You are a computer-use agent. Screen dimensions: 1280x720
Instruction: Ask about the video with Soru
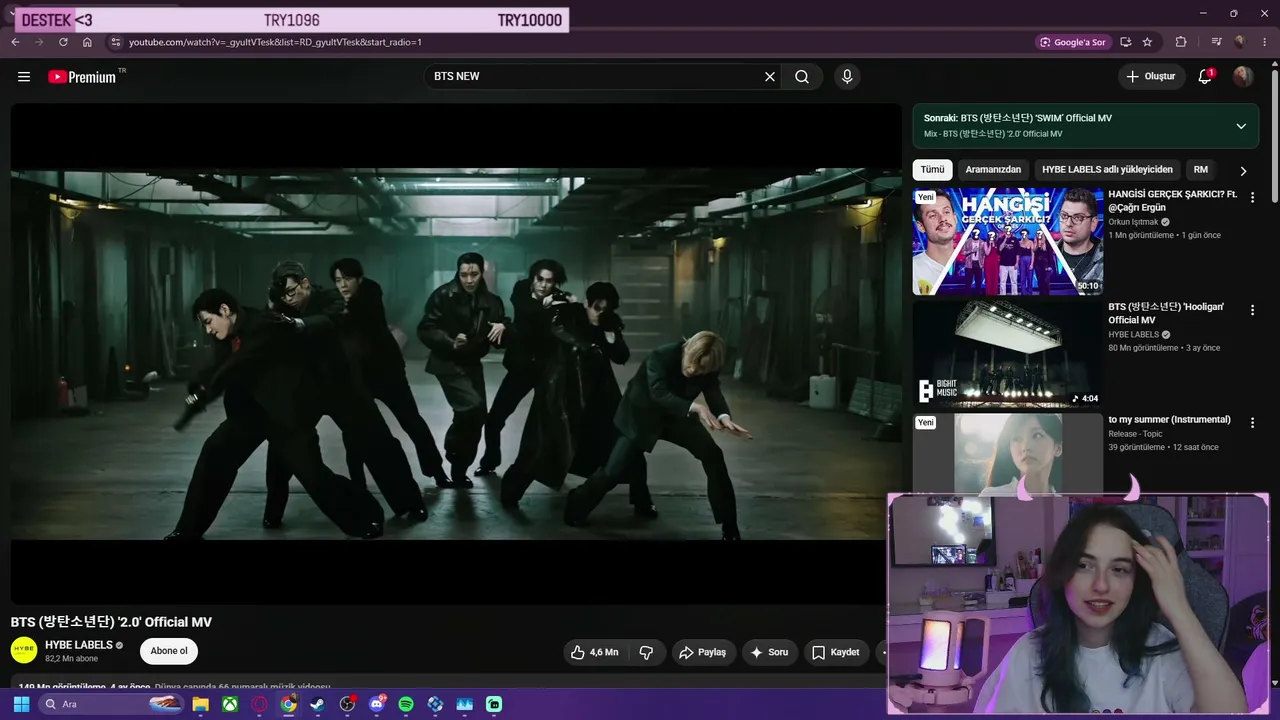click(x=769, y=652)
